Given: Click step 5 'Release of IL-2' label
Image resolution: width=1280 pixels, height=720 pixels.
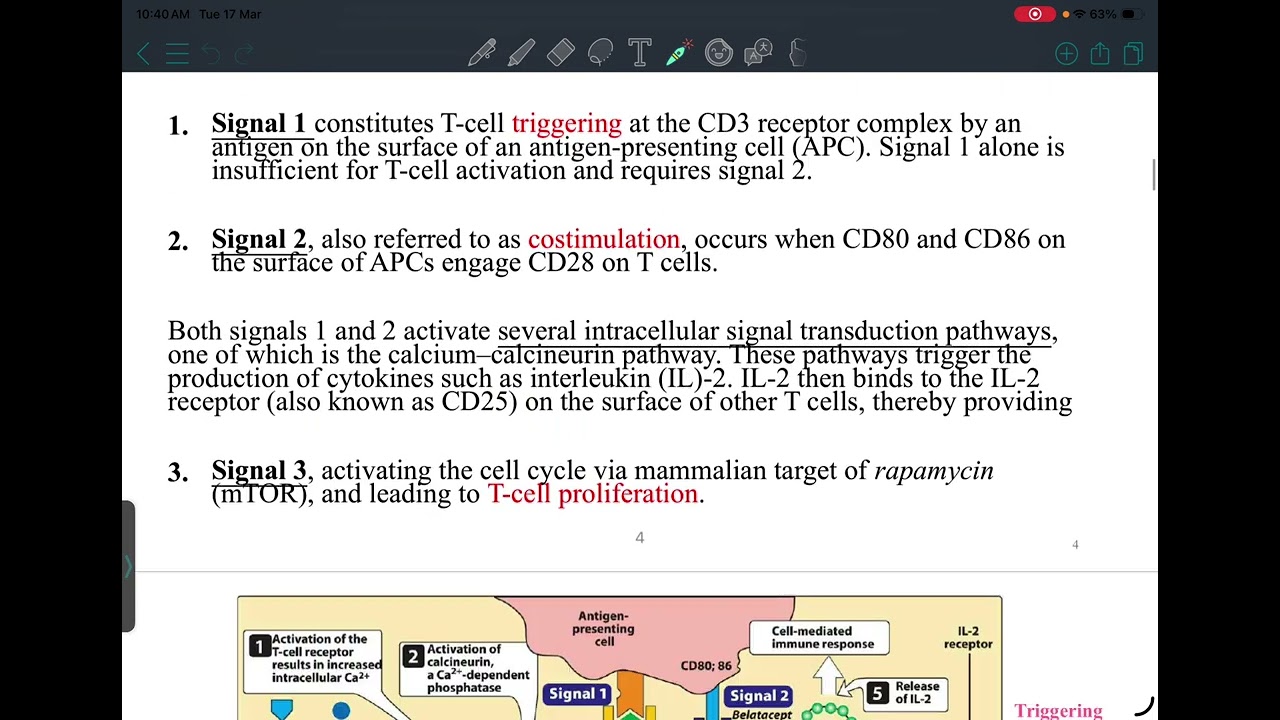Looking at the screenshot, I should [x=905, y=693].
